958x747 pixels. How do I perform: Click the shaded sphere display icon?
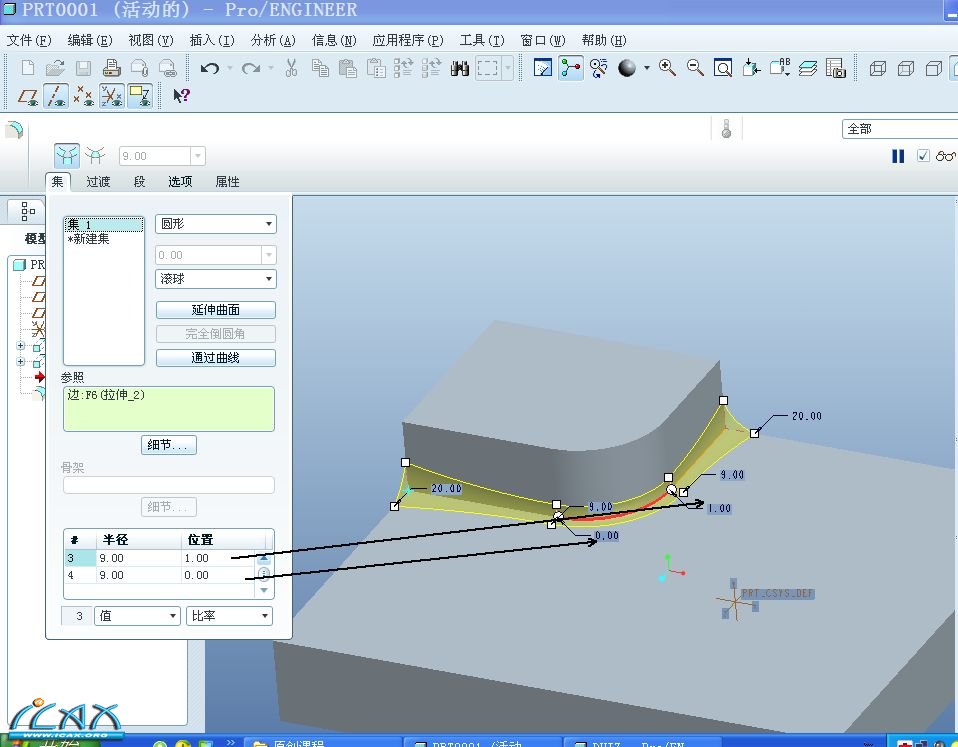(x=627, y=68)
